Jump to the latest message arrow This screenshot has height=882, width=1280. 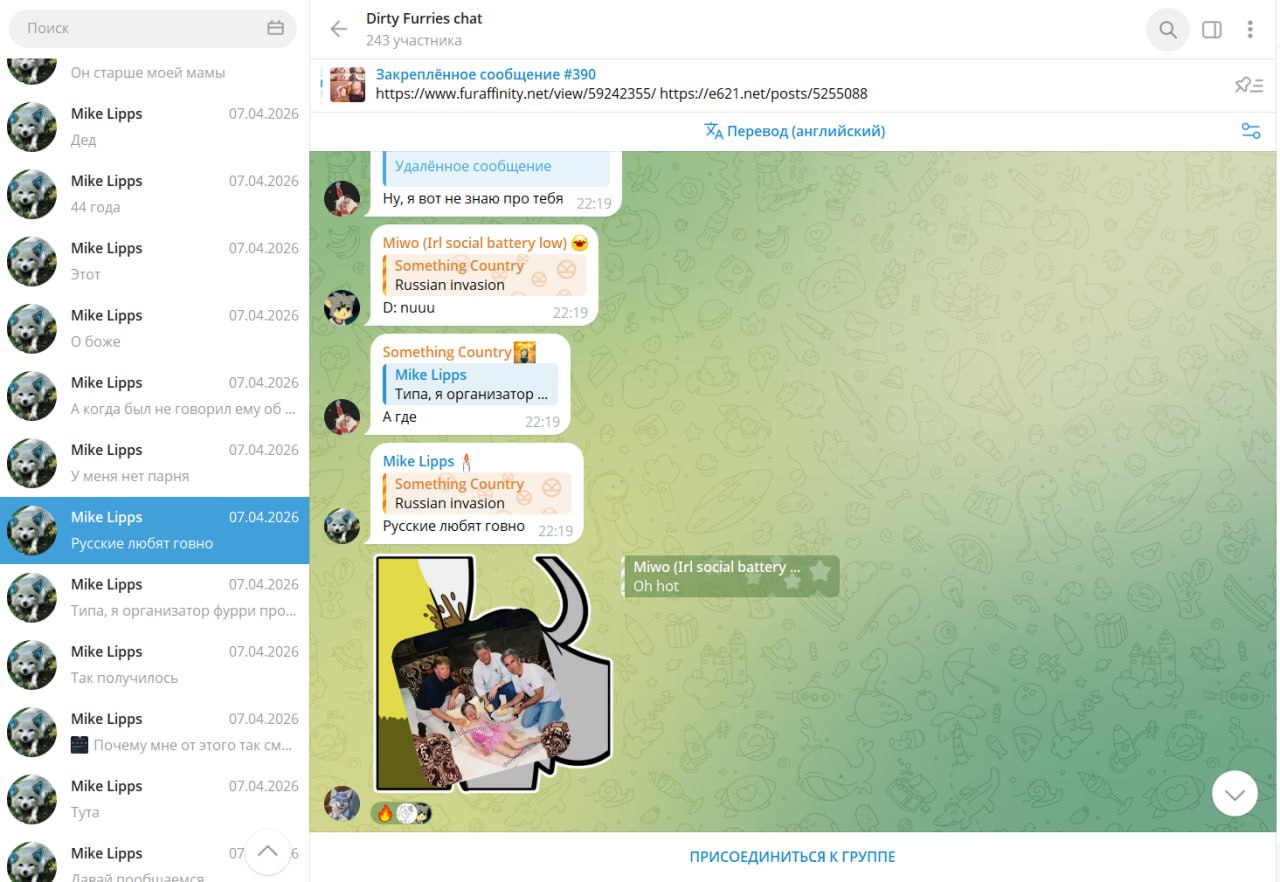pyautogui.click(x=1235, y=794)
